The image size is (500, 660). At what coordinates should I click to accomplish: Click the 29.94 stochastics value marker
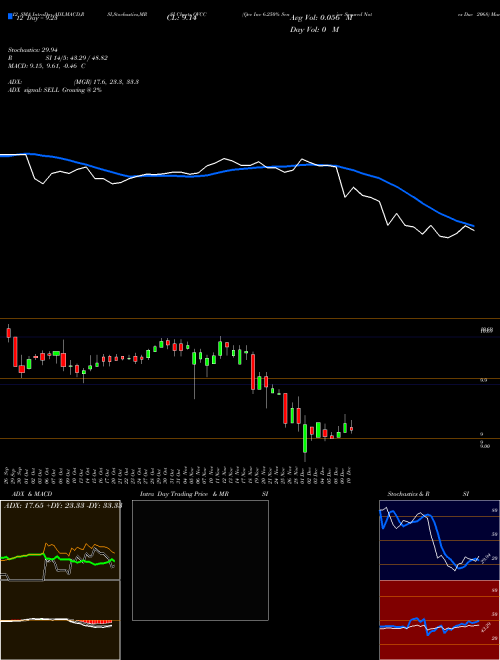tap(486, 558)
